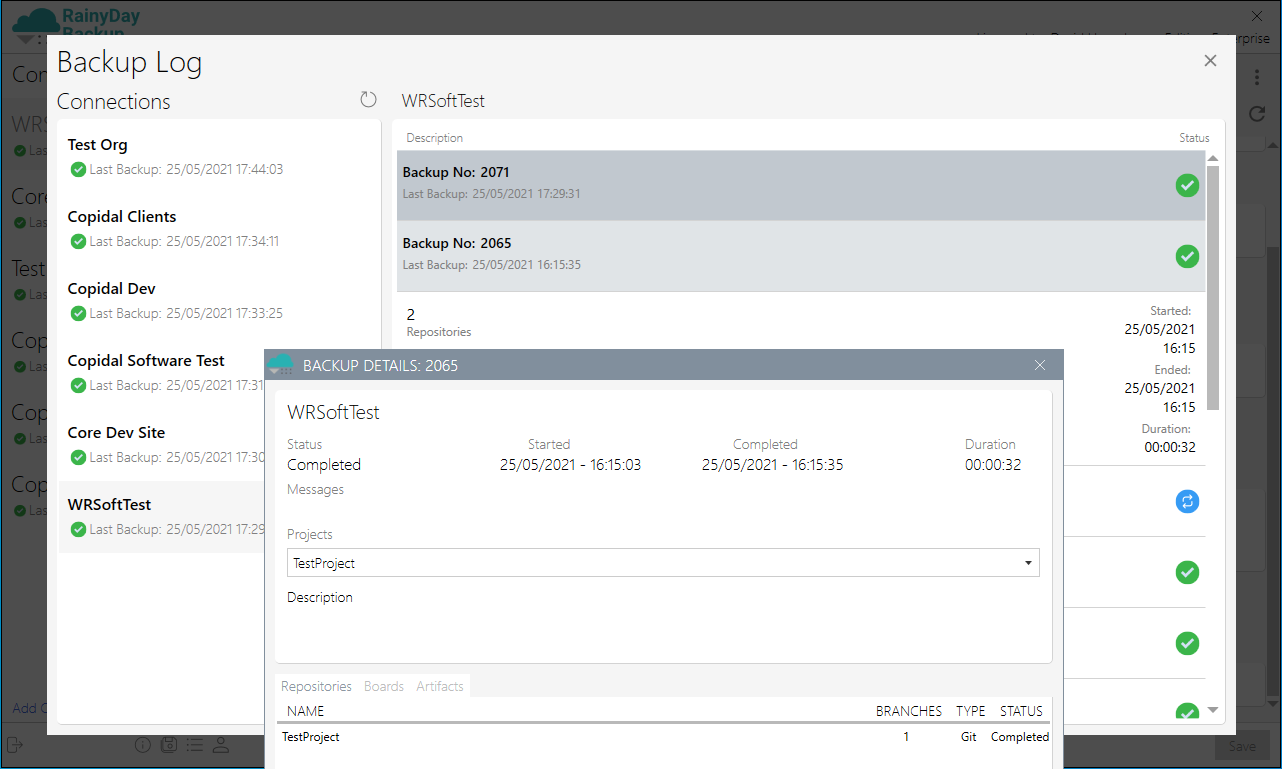Select the Copidal Clients connection
The width and height of the screenshot is (1282, 769).
(x=219, y=229)
